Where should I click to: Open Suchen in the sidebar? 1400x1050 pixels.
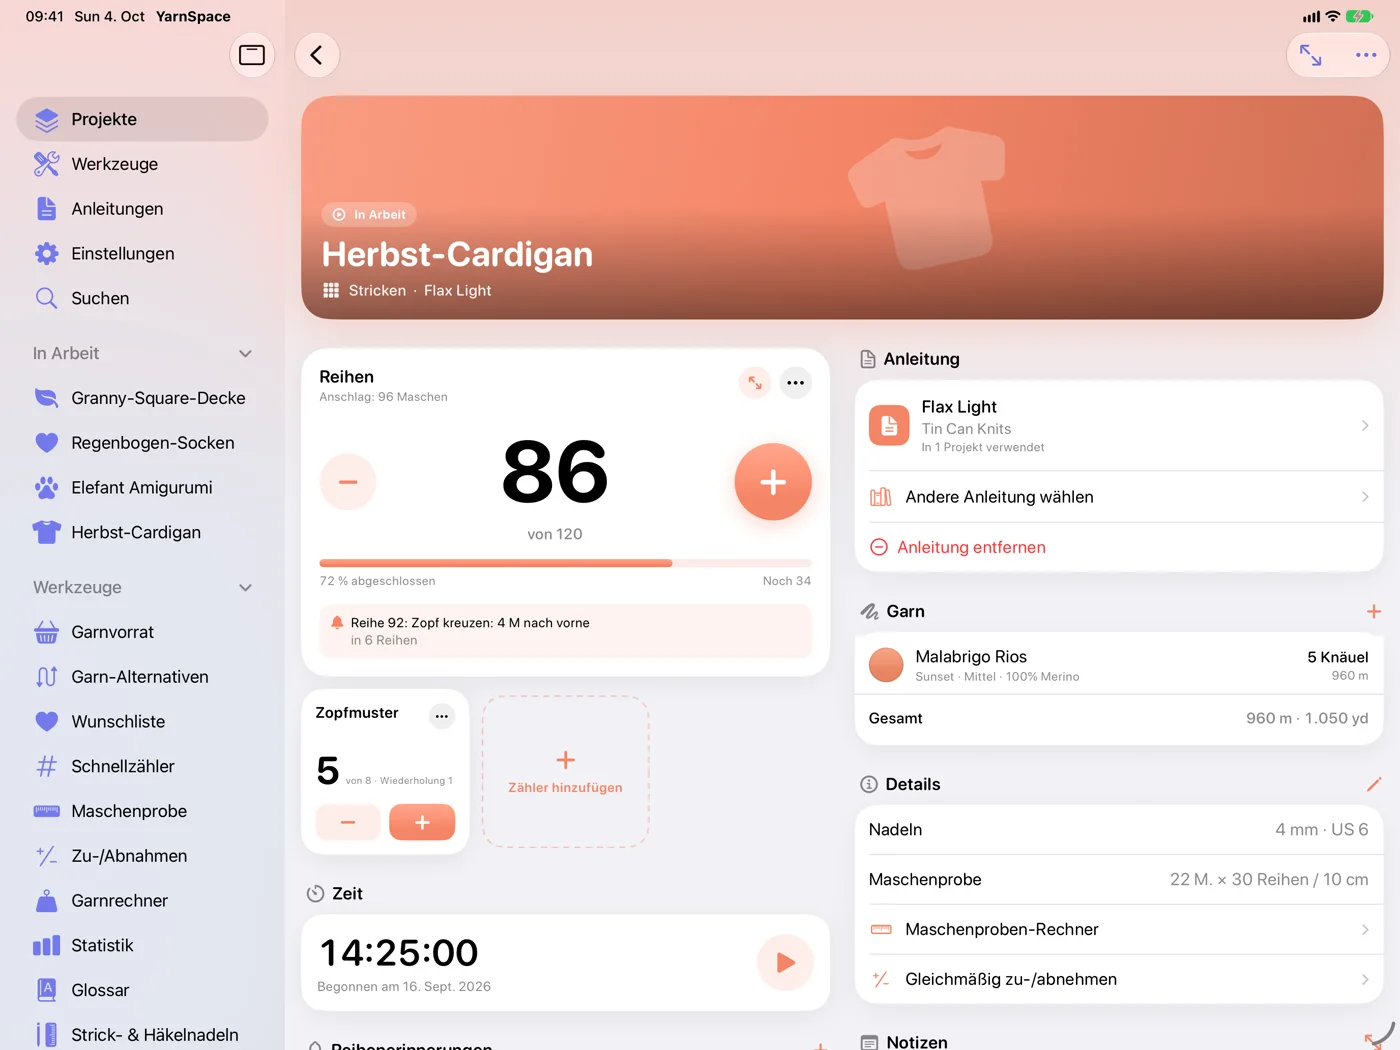click(142, 298)
